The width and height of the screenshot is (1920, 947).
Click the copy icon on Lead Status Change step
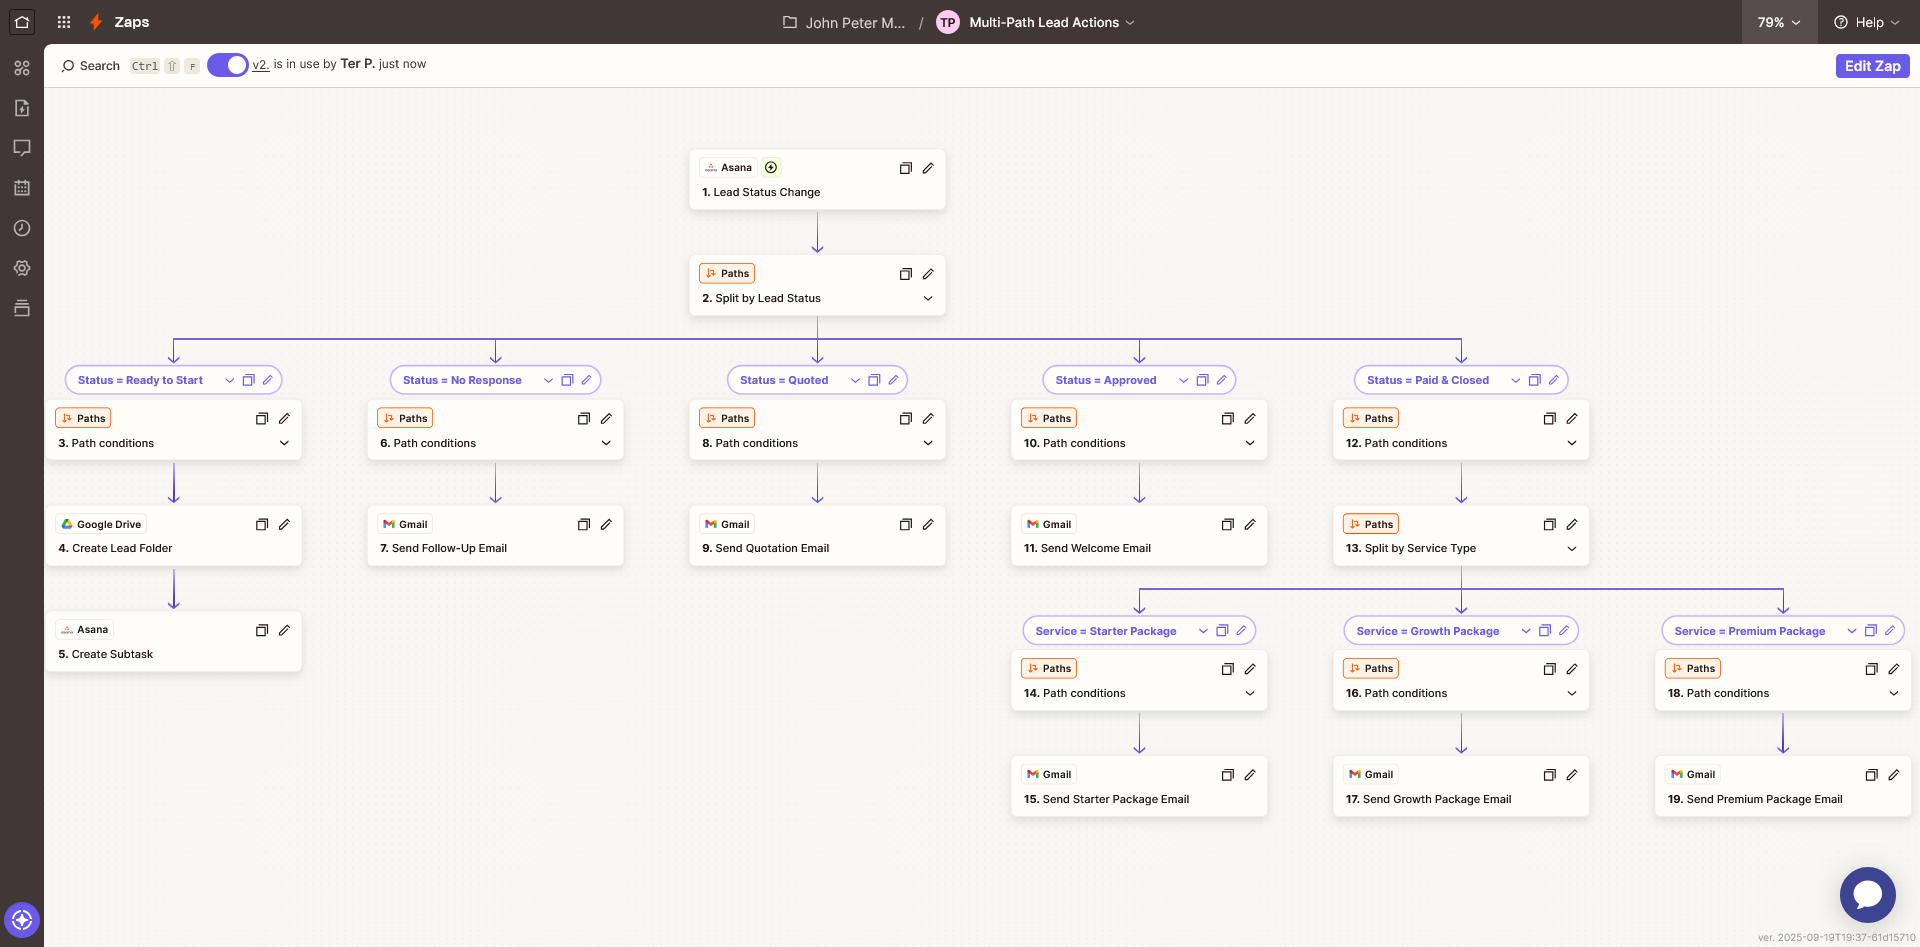[x=905, y=168]
